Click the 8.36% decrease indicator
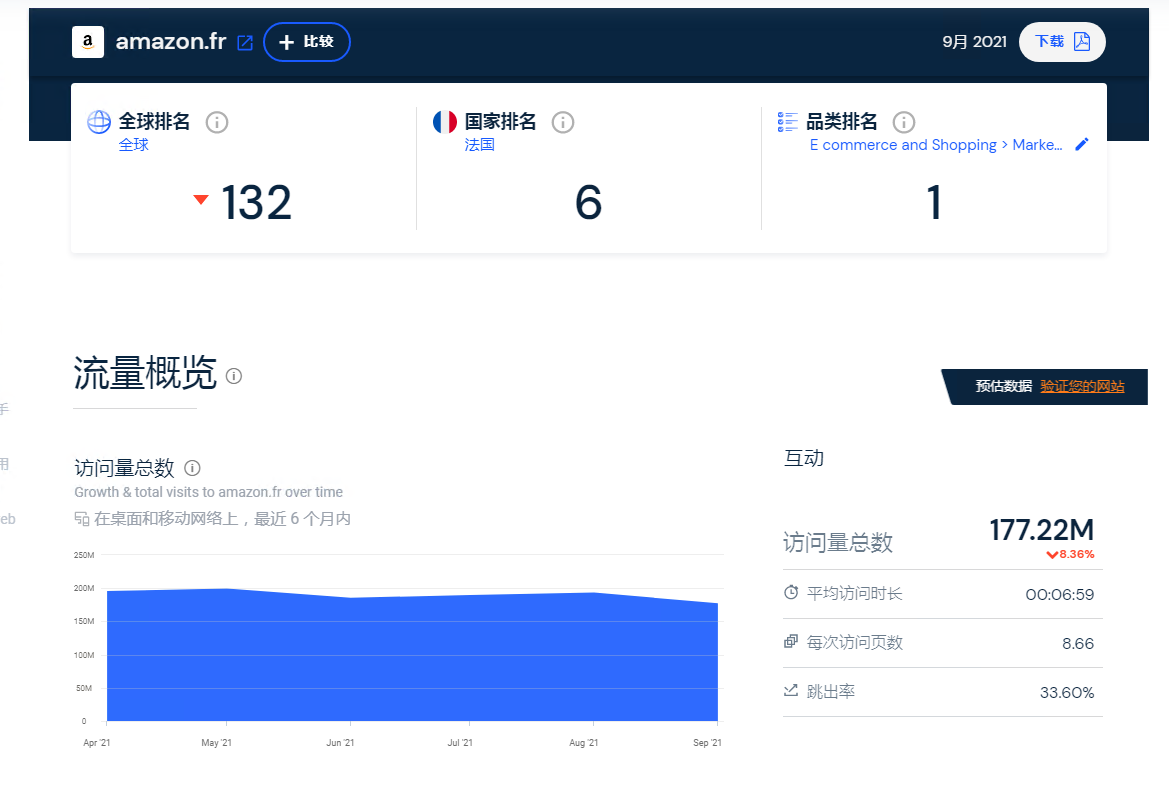This screenshot has height=787, width=1169. [x=1070, y=554]
